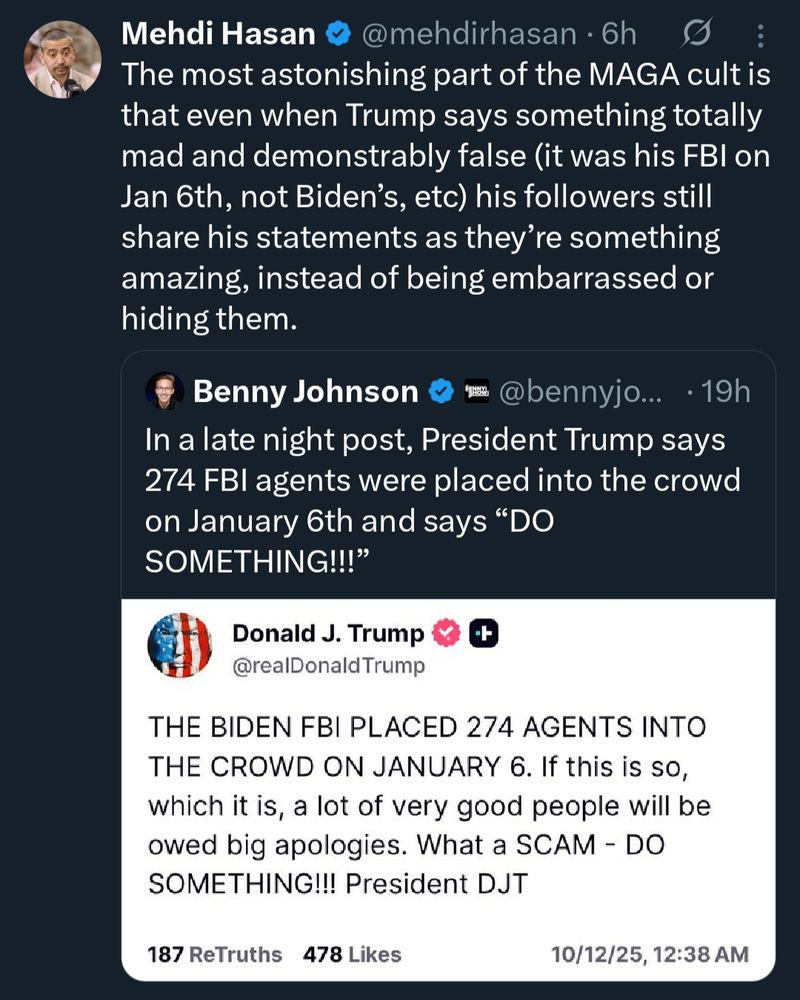Screen dimensions: 800x1000
Task: Click the black plus badge beside Trump's name
Action: click(x=482, y=633)
